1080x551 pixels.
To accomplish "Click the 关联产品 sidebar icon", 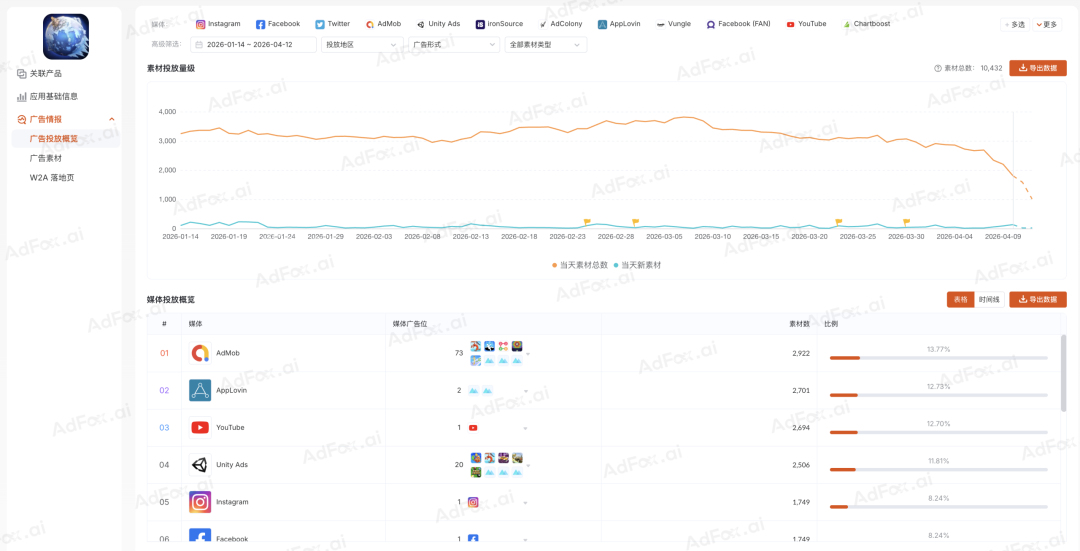I will pyautogui.click(x=22, y=74).
